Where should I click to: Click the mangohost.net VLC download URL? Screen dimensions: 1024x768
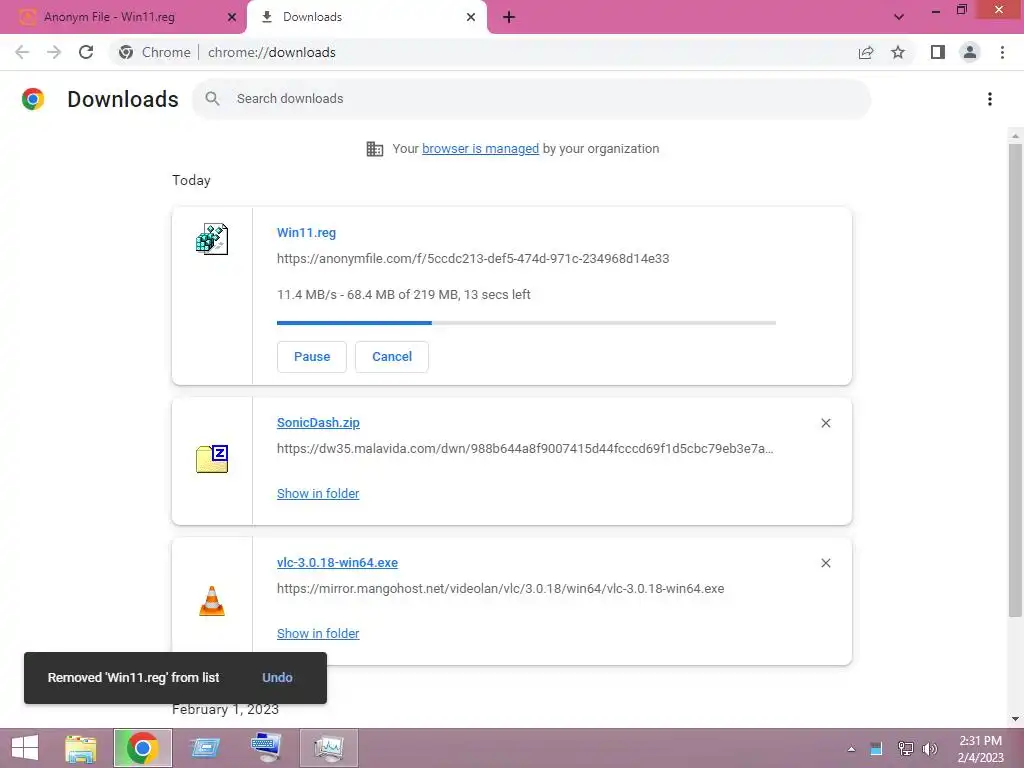pos(500,588)
